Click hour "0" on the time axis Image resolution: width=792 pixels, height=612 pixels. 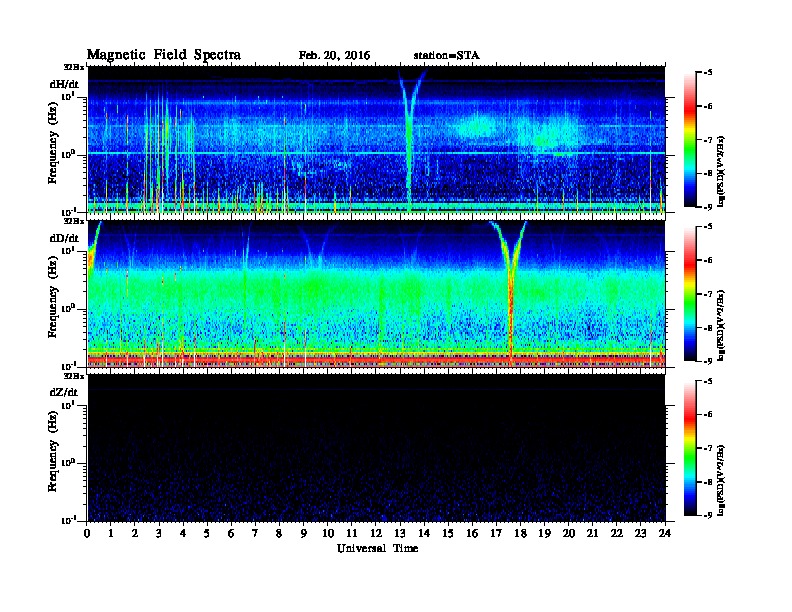point(87,533)
